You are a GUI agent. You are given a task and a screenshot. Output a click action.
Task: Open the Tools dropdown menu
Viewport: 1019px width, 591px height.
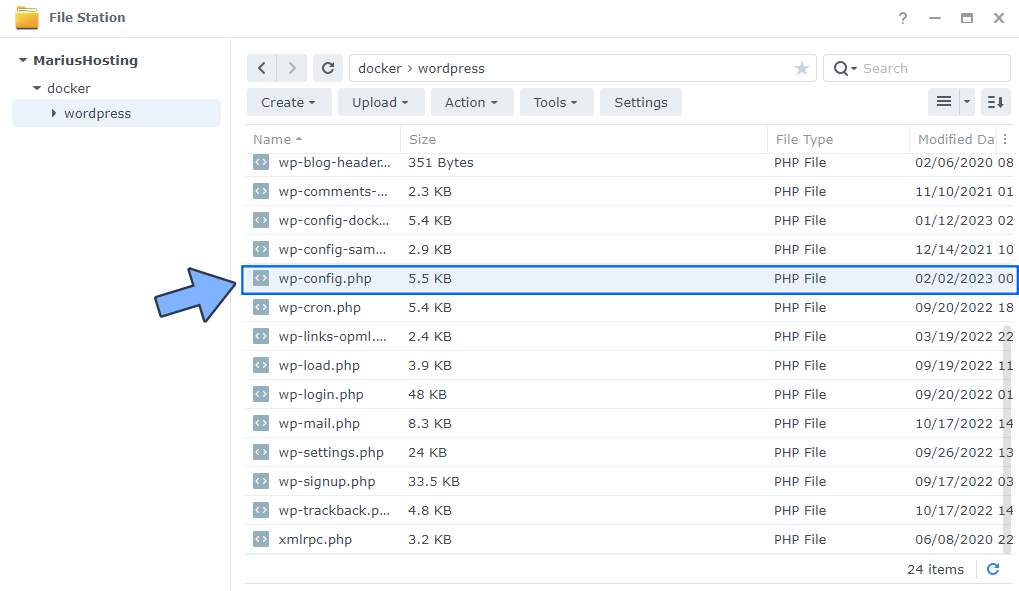[556, 102]
